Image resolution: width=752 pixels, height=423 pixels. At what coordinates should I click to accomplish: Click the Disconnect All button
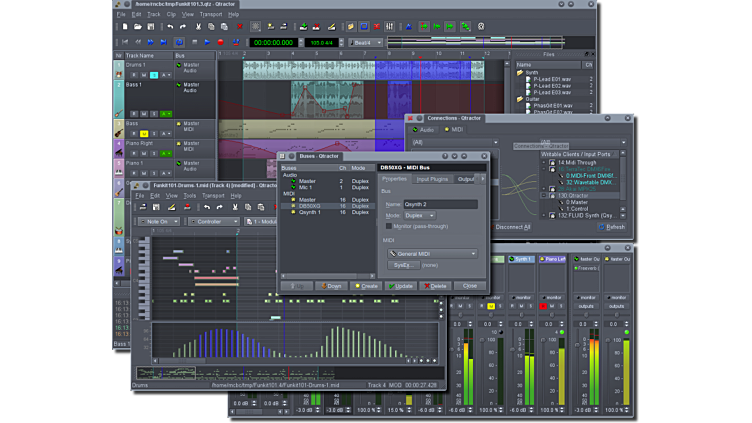[511, 227]
